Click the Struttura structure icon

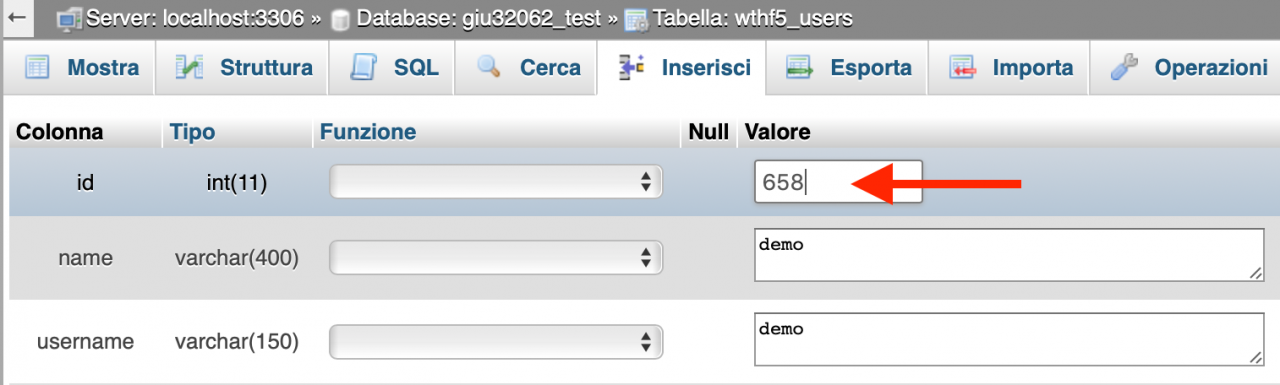point(189,68)
